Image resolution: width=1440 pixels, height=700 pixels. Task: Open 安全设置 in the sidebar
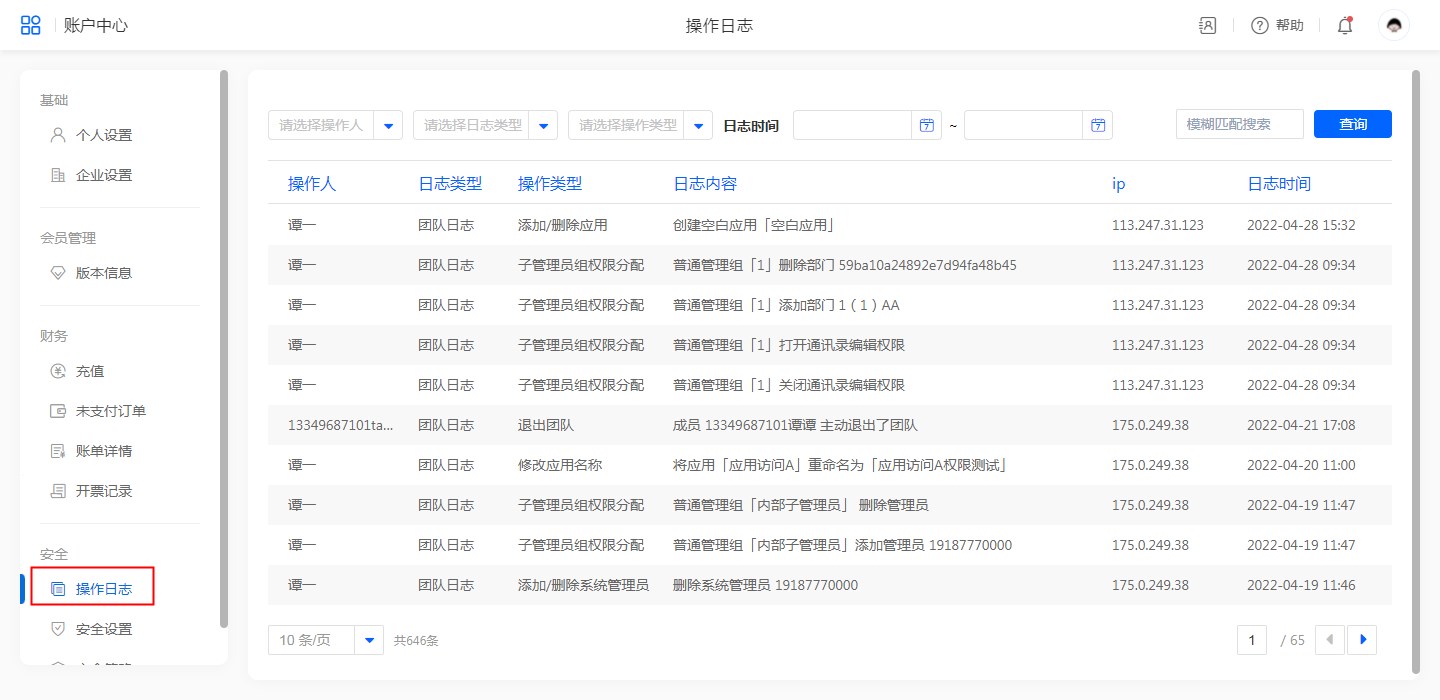point(104,629)
